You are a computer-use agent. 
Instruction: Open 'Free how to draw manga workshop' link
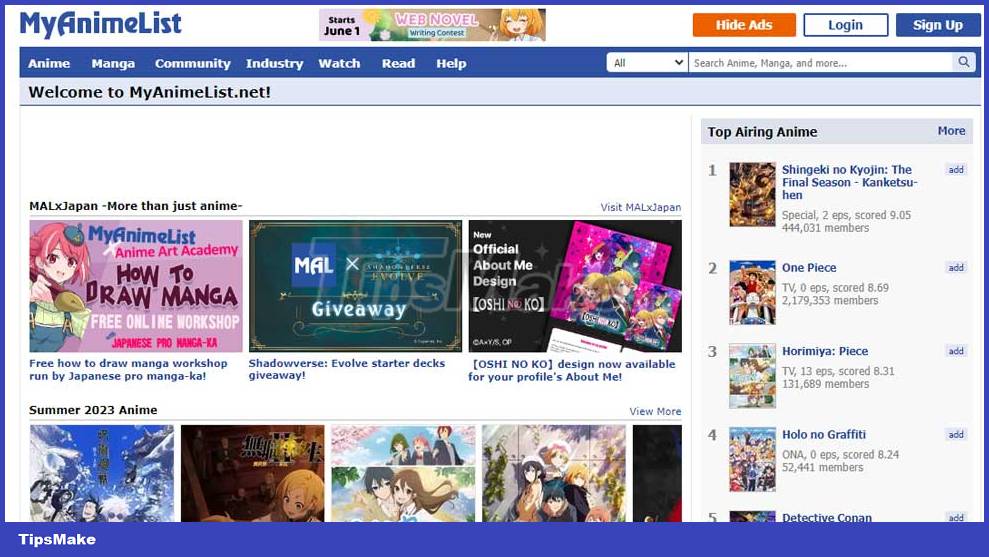click(x=128, y=370)
